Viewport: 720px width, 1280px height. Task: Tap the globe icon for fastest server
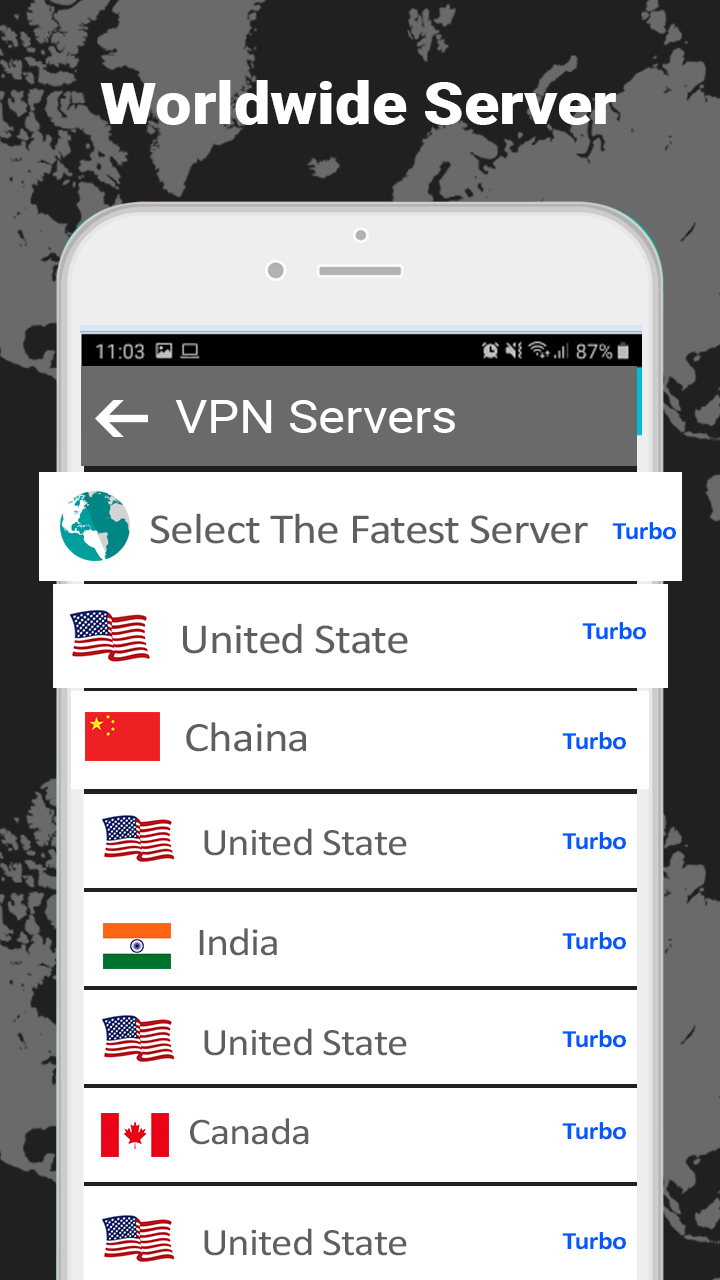pyautogui.click(x=95, y=526)
